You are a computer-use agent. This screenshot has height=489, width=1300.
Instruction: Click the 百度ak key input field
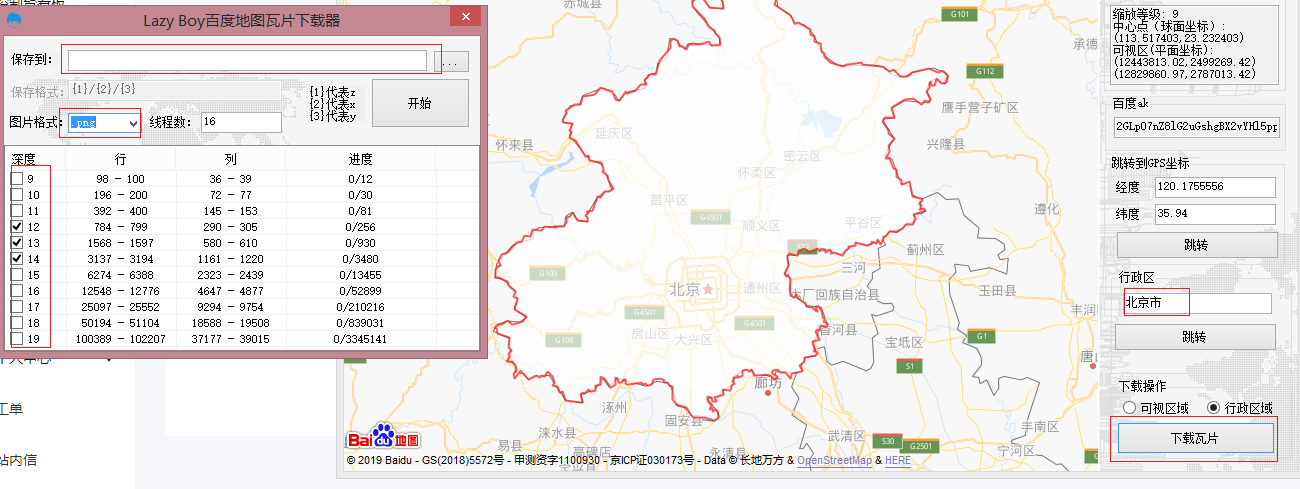coord(1197,126)
